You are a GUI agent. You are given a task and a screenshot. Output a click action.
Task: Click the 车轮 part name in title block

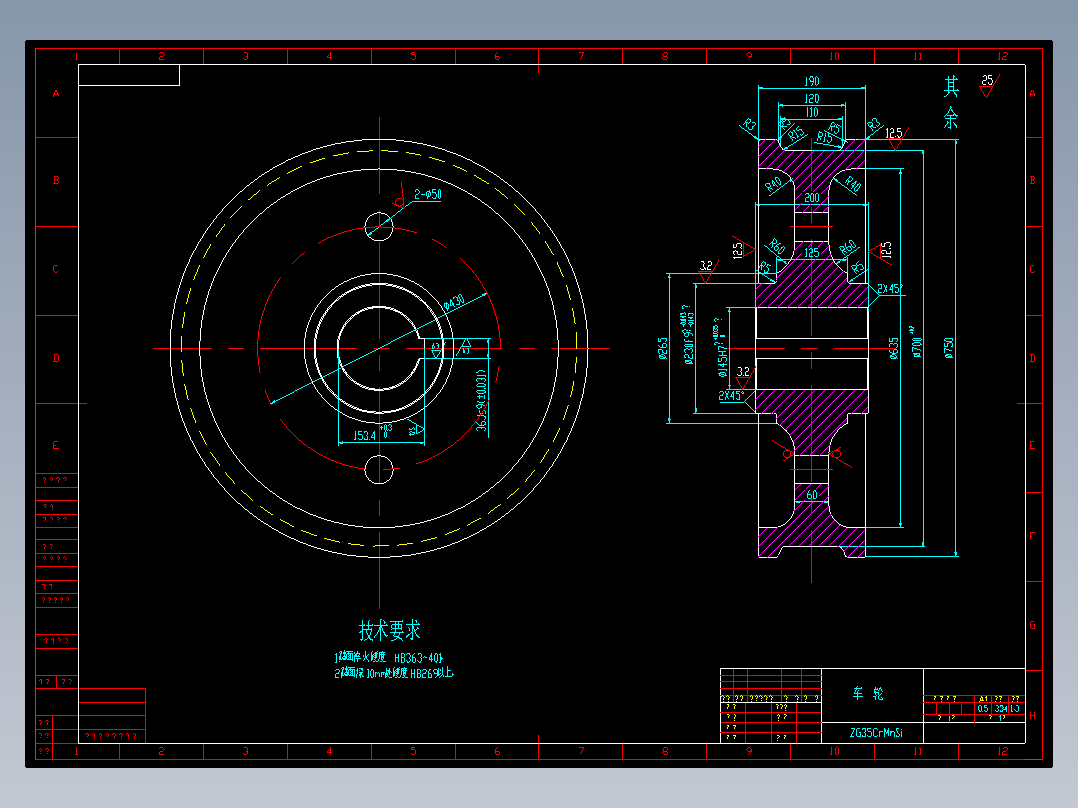coord(868,693)
